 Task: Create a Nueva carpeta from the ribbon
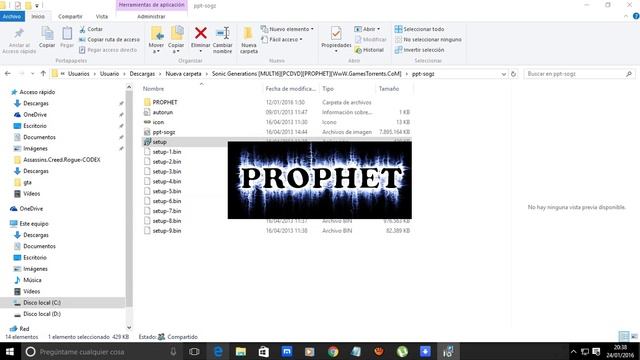tap(249, 40)
